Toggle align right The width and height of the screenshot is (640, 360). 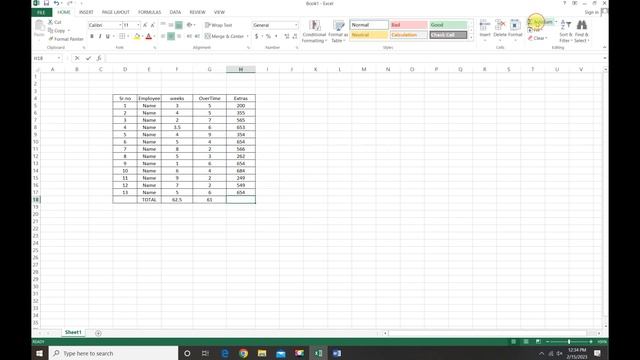[x=179, y=36]
